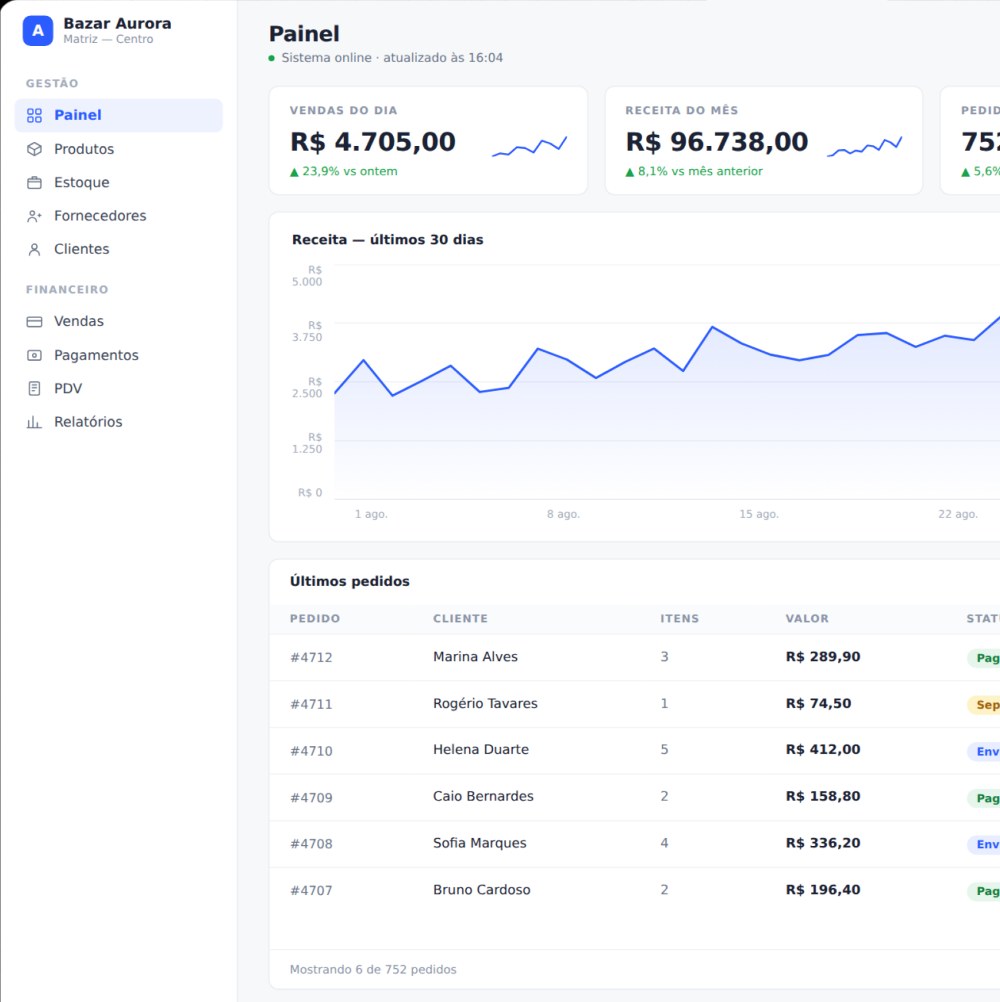
Task: Open the Painel menu item
Action: coord(119,115)
